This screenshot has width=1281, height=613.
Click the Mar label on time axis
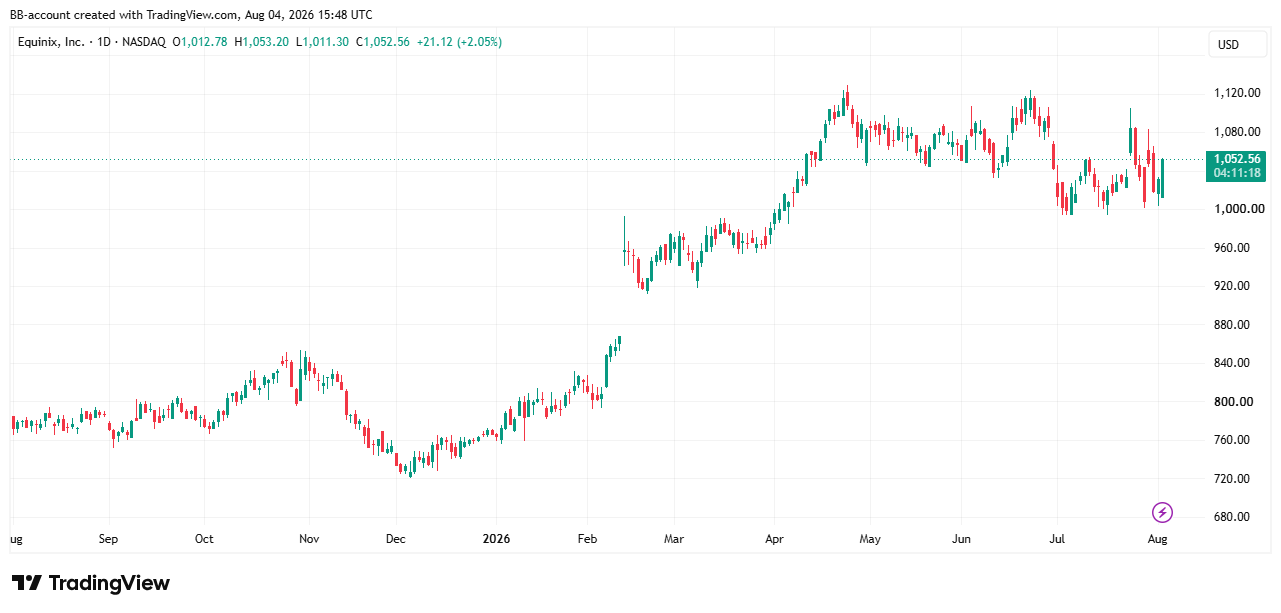tap(674, 539)
